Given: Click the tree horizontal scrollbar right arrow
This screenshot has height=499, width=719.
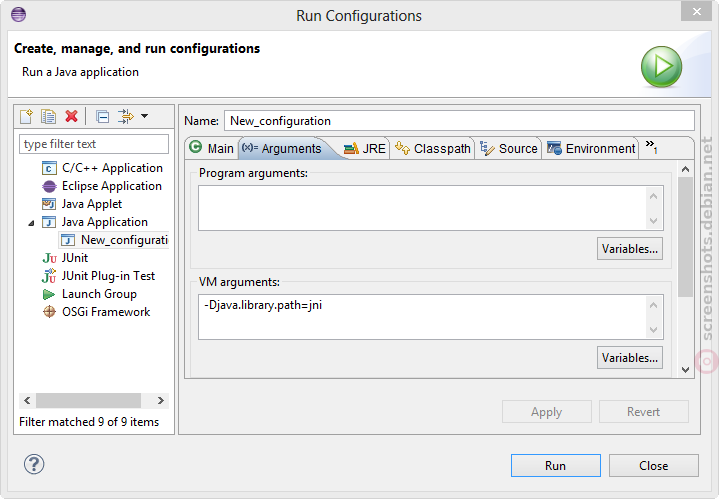Looking at the screenshot, I should tap(160, 400).
